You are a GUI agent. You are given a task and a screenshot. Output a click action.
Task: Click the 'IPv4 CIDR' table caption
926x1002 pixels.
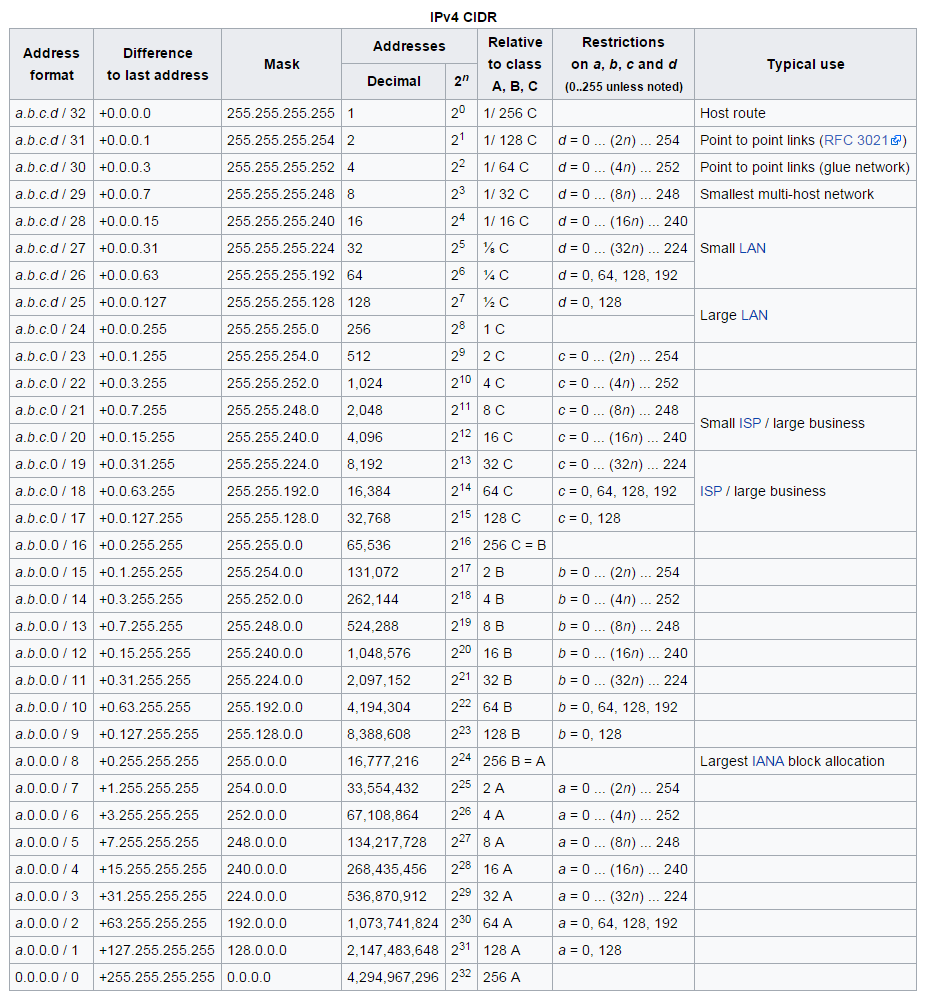[463, 17]
